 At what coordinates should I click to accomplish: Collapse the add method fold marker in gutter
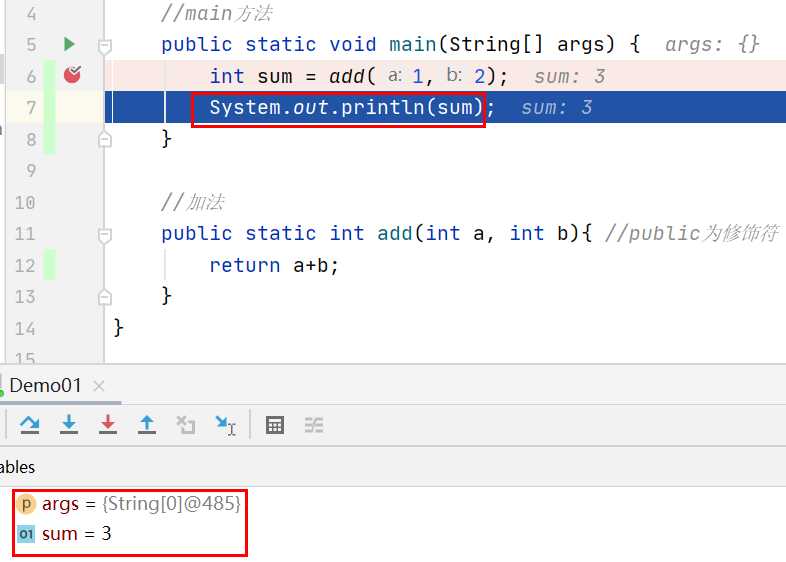coord(105,235)
